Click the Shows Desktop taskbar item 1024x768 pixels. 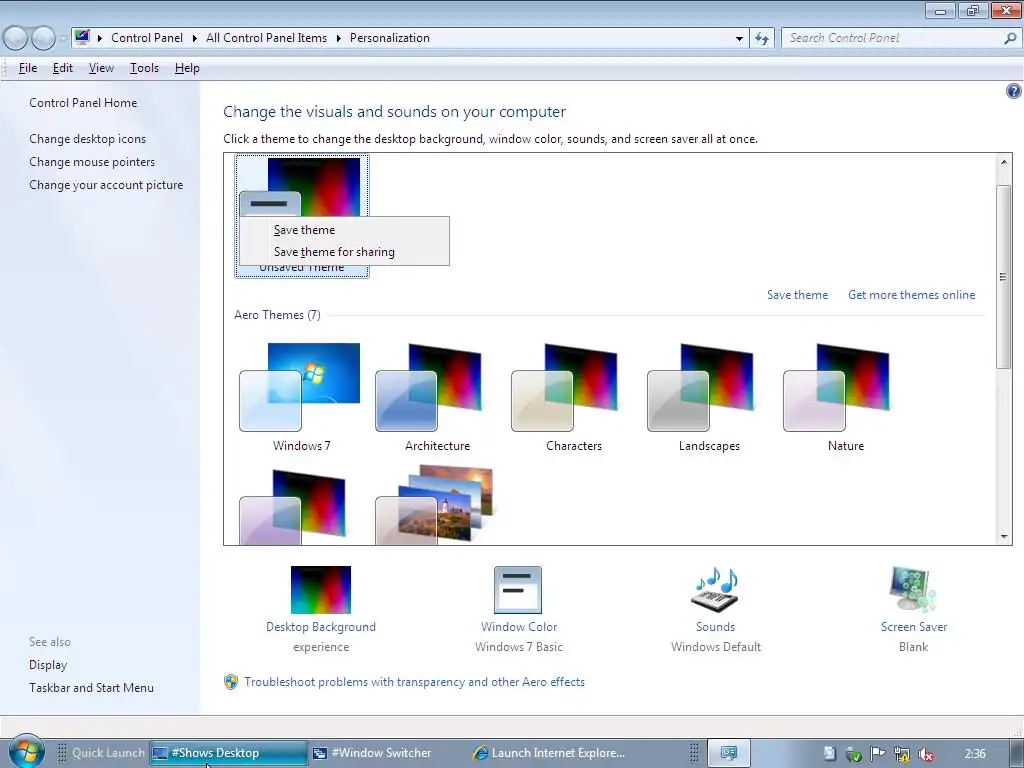pos(229,753)
